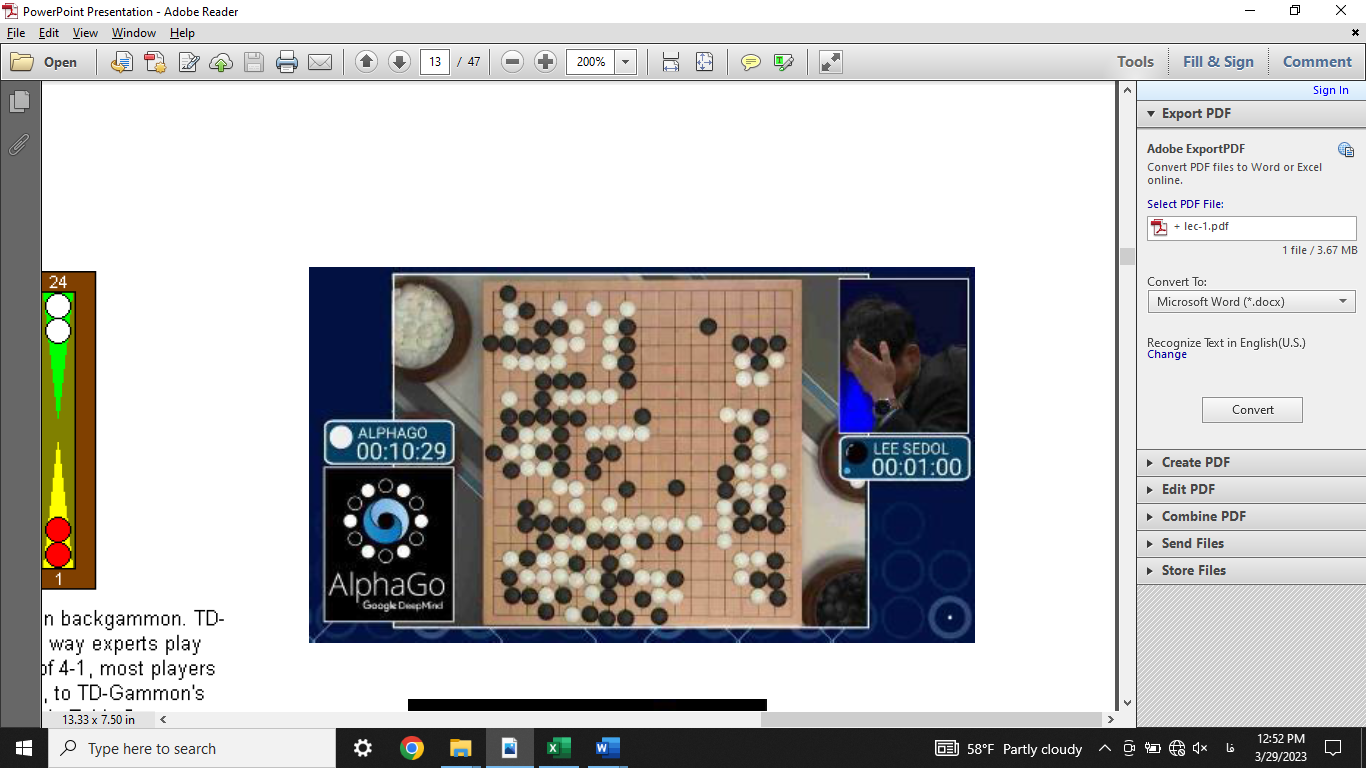Click the vertical scrollbar up arrow

pyautogui.click(x=1127, y=92)
